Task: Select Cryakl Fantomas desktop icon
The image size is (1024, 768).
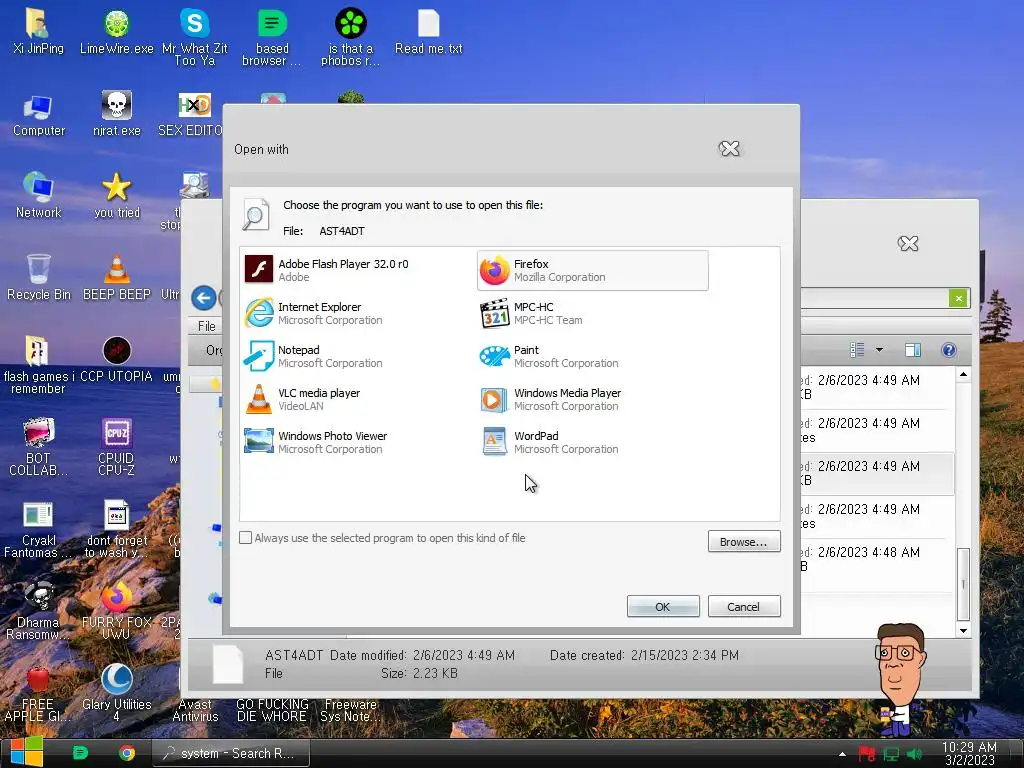Action: 38,530
